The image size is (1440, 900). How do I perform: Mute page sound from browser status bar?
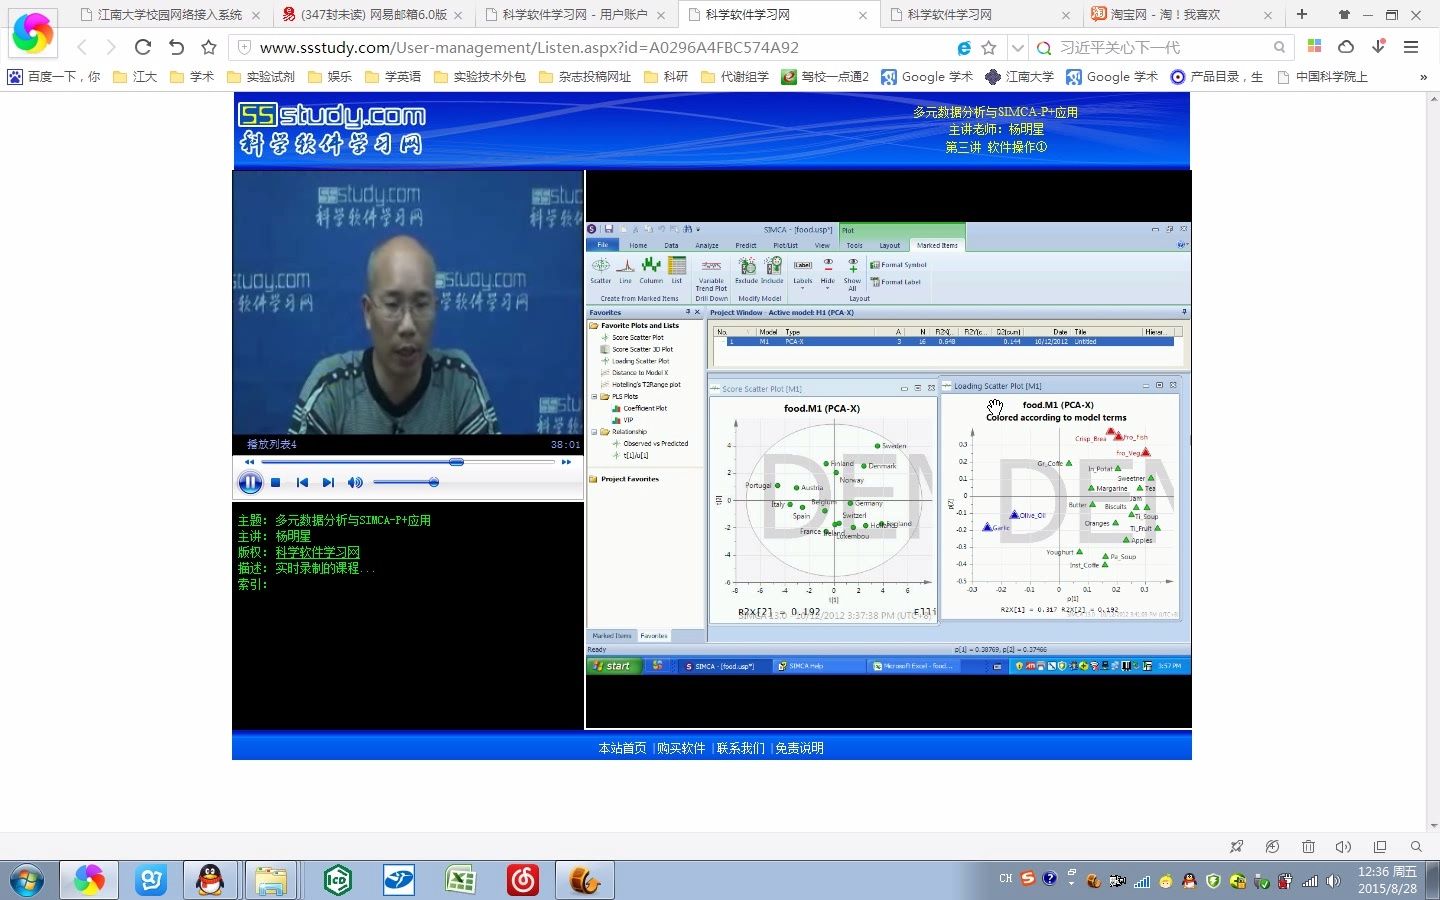coord(1343,846)
